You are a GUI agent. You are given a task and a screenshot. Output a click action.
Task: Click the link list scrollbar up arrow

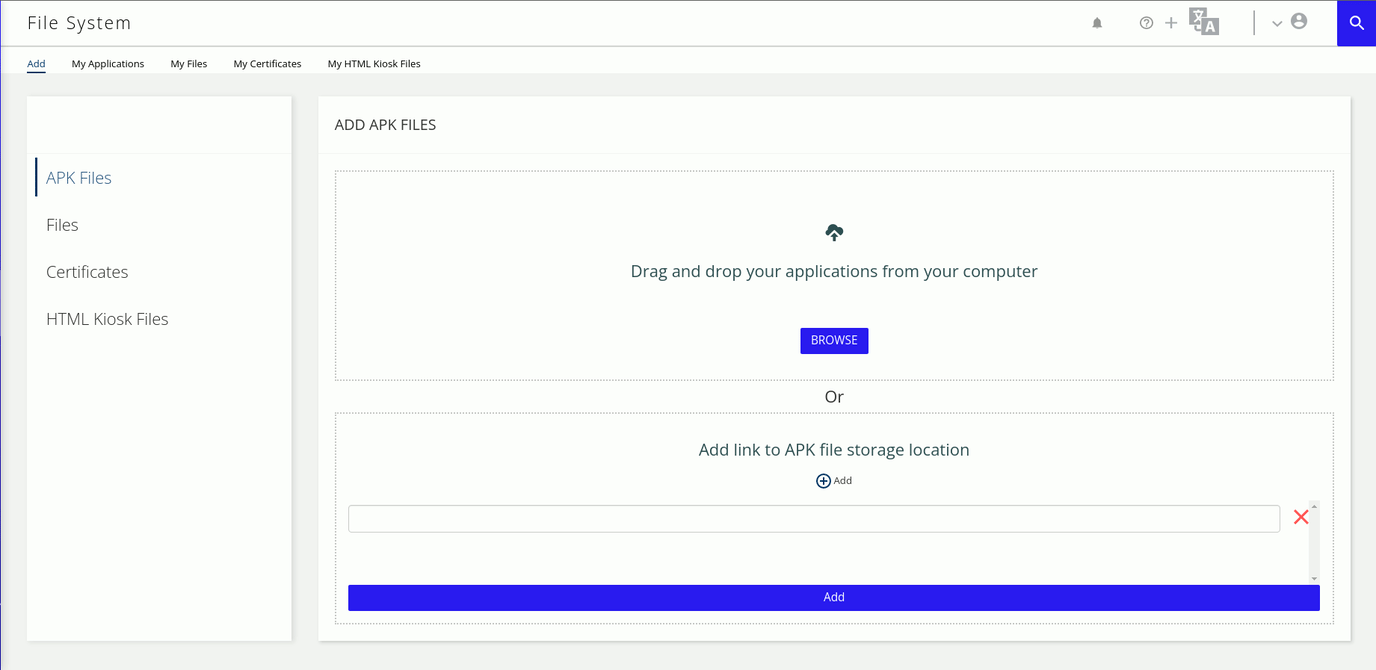click(1314, 507)
